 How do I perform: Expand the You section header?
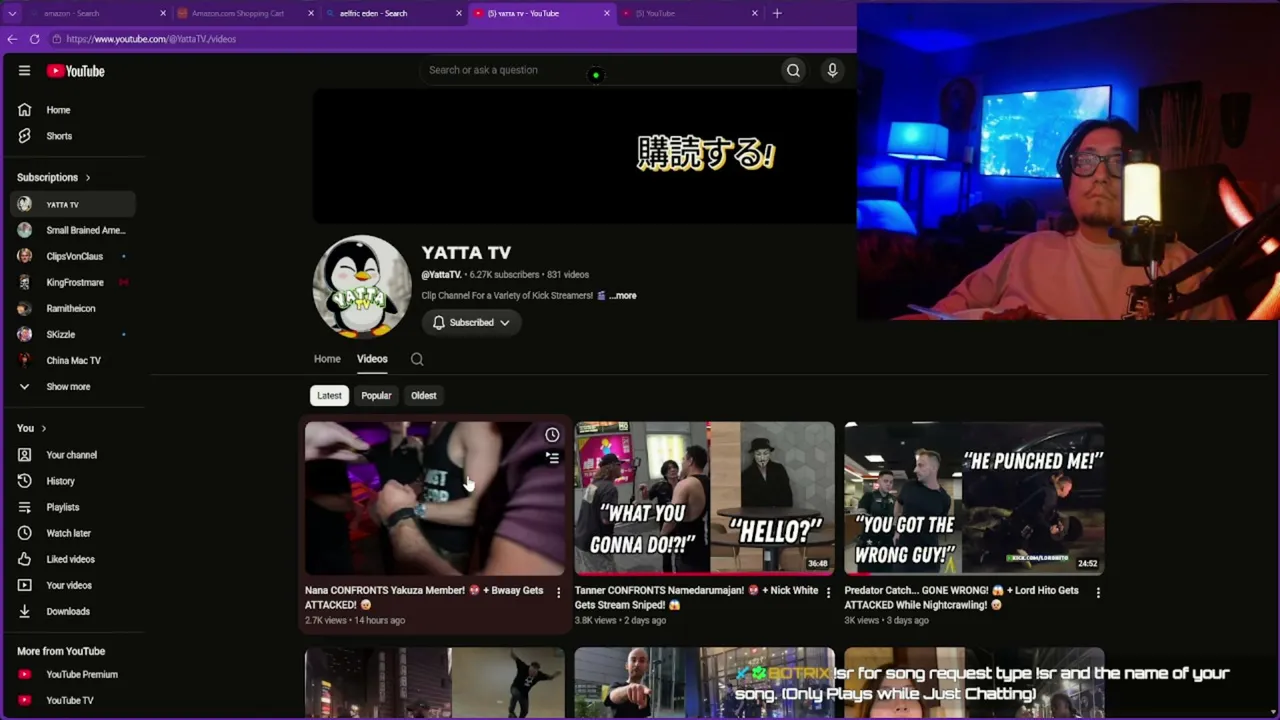coord(32,428)
